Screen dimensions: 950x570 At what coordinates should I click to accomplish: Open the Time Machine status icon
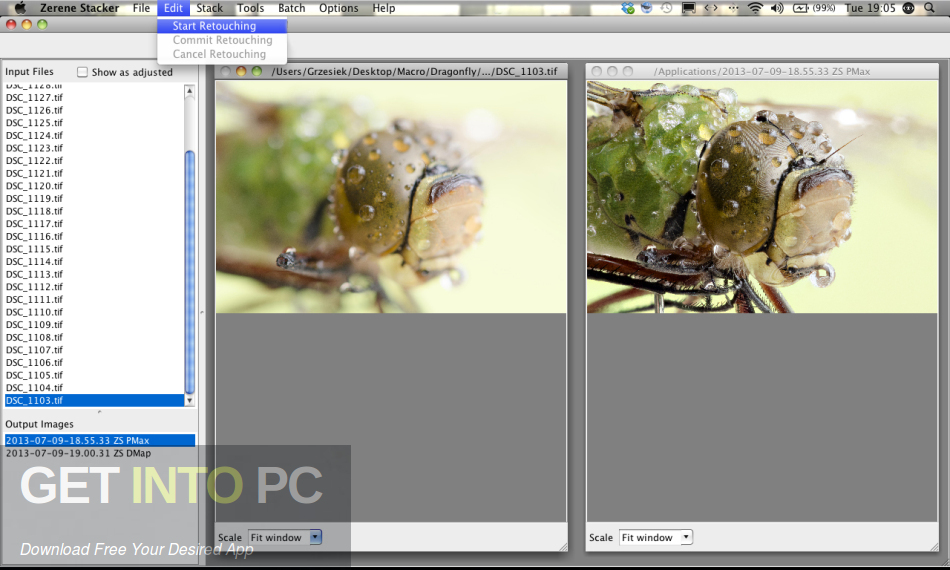point(666,8)
